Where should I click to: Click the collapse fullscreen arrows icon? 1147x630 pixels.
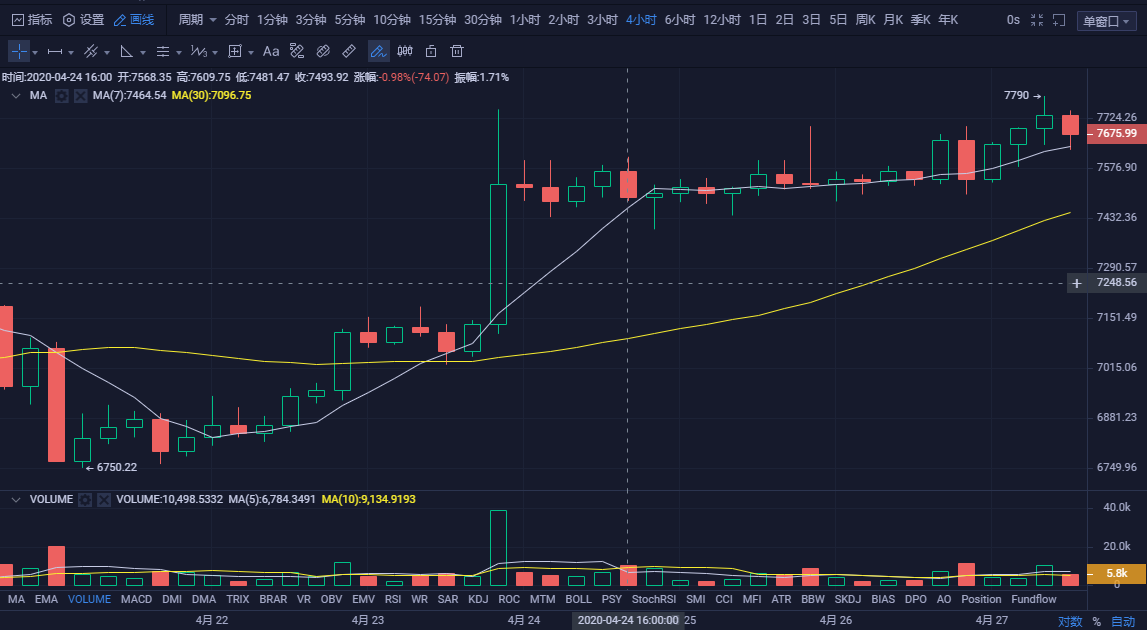1037,20
